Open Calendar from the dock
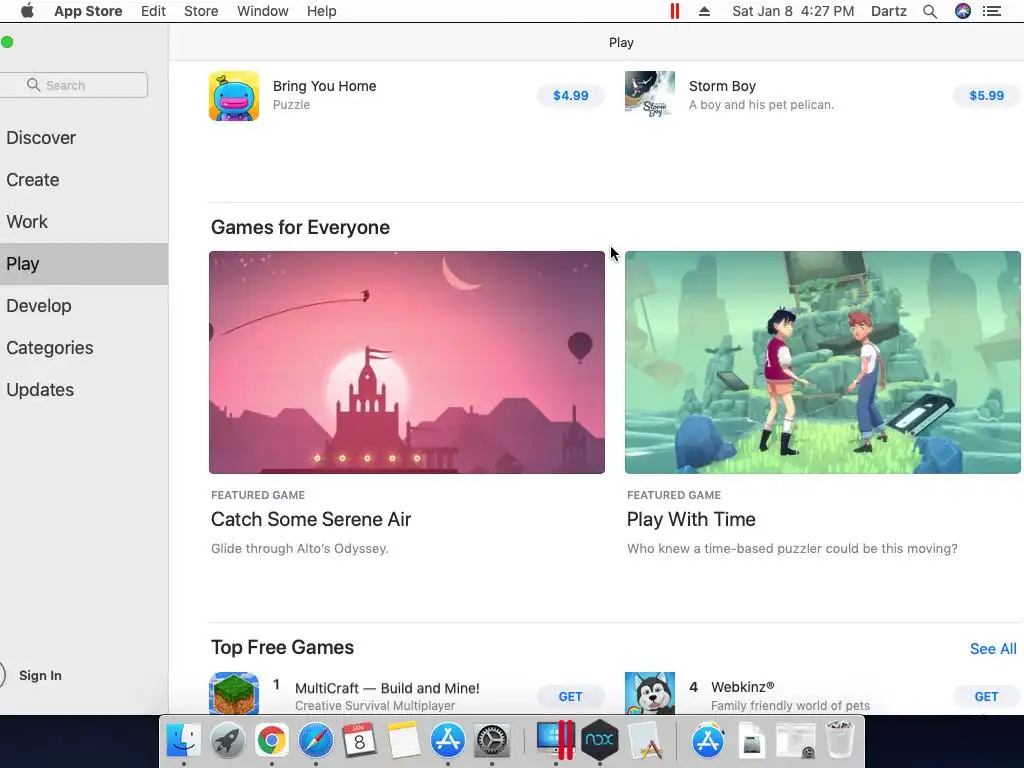1024x768 pixels. [359, 741]
